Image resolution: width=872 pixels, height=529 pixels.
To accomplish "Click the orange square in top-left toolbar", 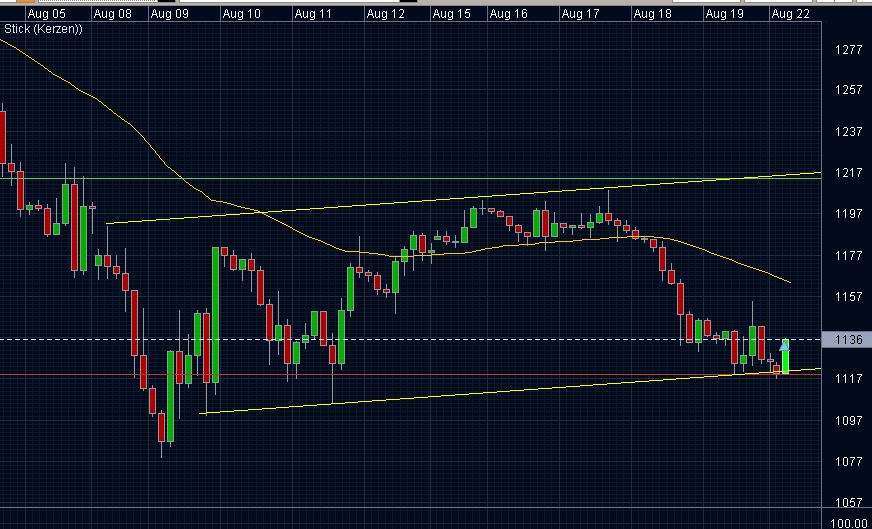I will [x=25, y=1].
